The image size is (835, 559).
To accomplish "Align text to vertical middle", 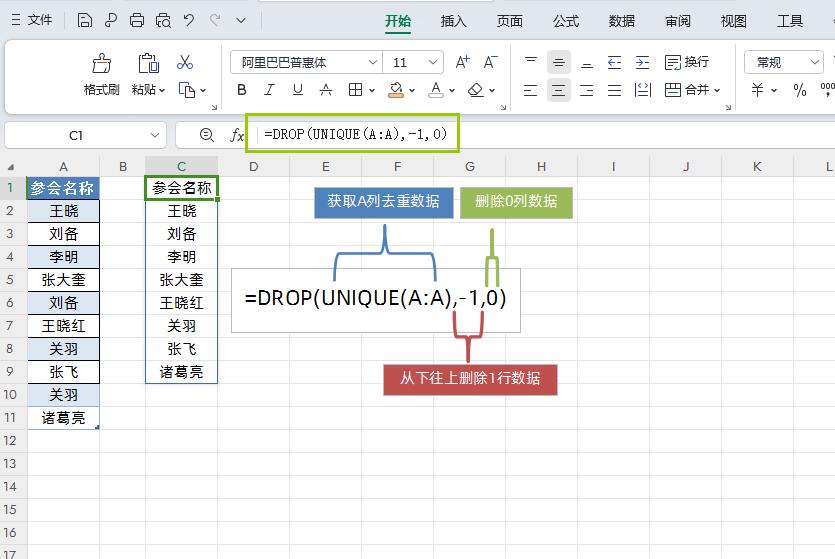I will point(559,62).
